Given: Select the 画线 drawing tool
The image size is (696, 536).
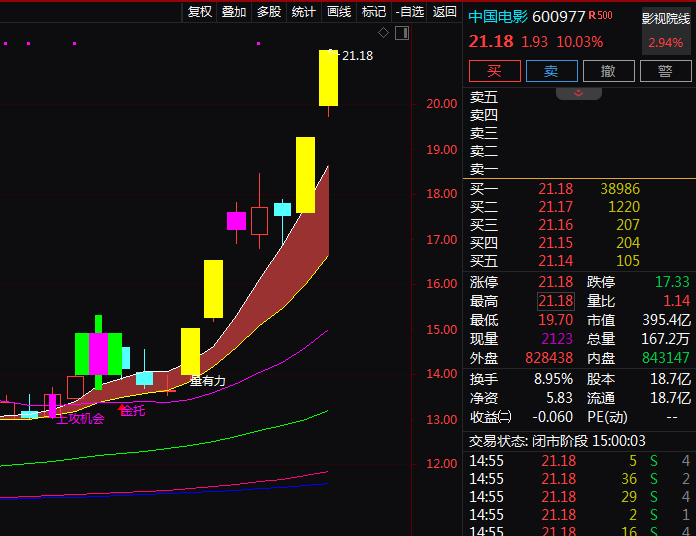Looking at the screenshot, I should point(339,12).
